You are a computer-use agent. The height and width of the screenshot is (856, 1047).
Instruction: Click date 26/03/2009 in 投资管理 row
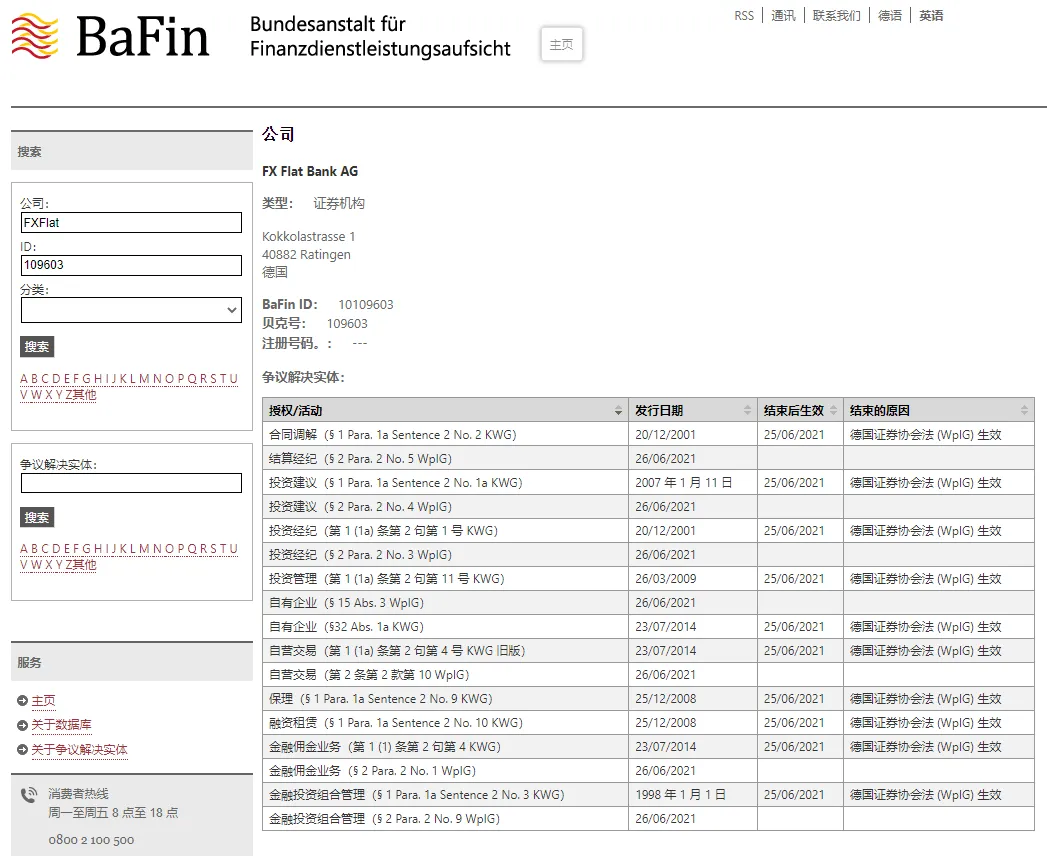[666, 579]
